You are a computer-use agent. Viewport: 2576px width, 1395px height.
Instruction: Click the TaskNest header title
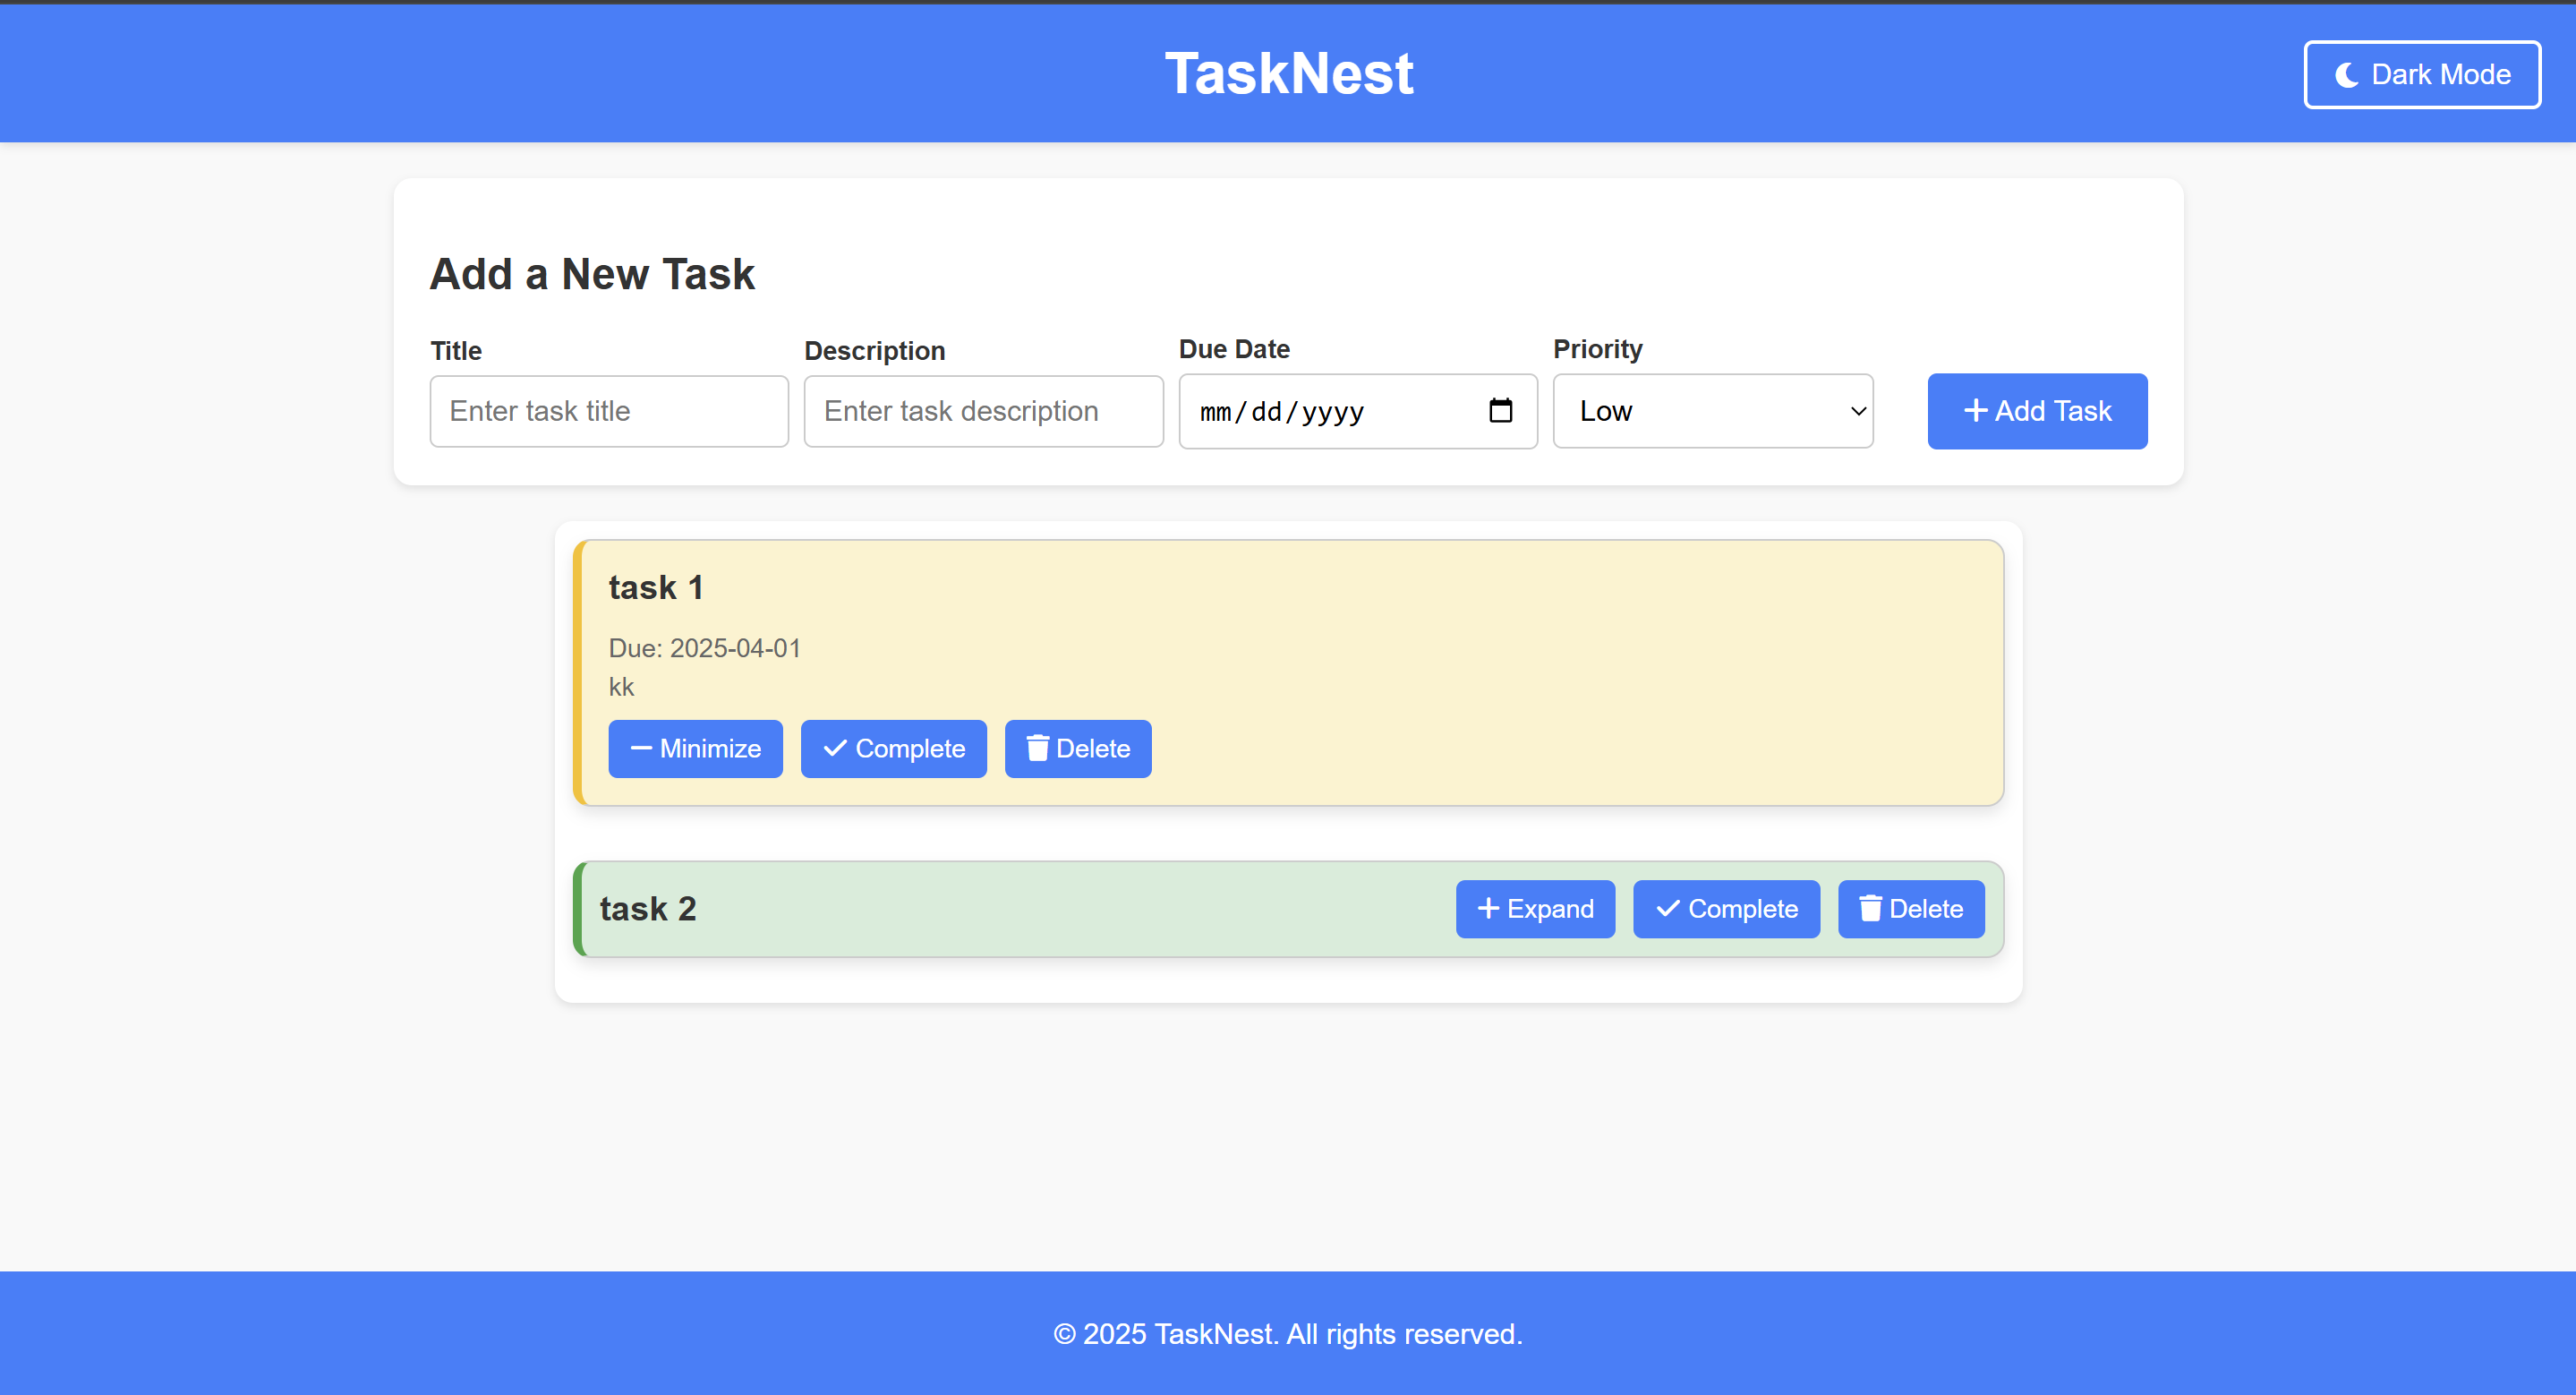point(1288,74)
